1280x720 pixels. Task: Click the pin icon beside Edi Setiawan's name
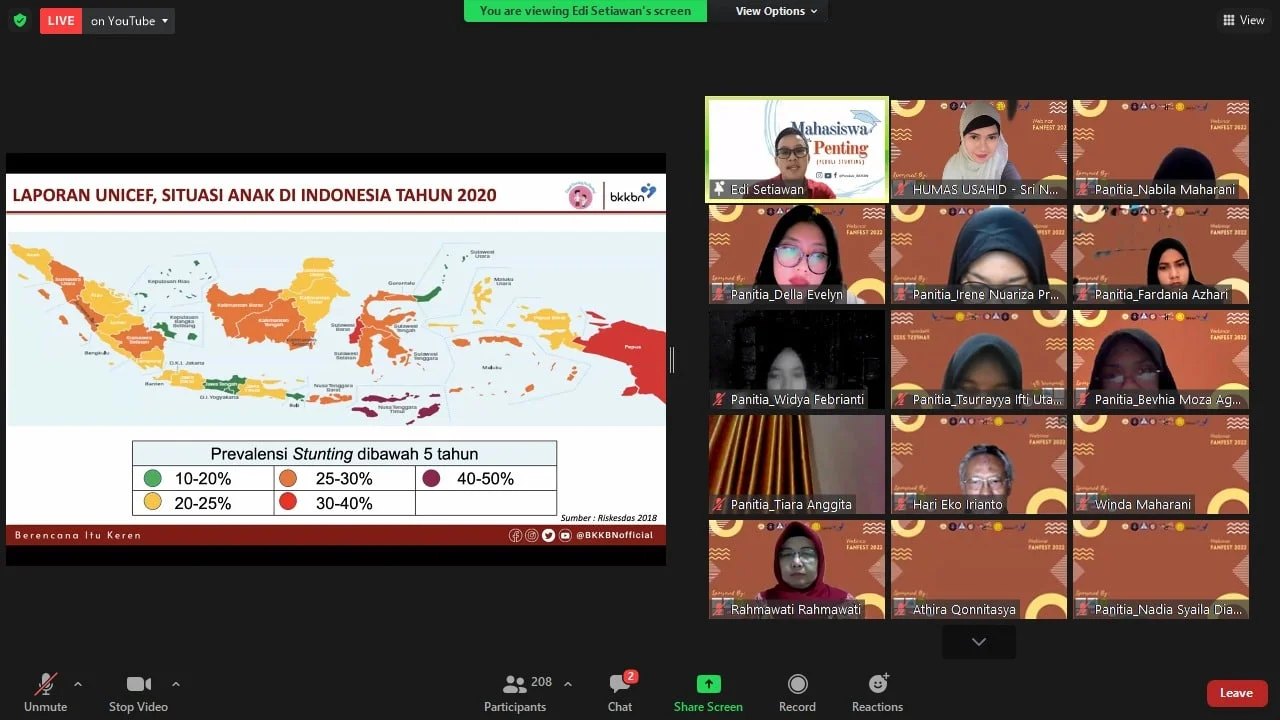[718, 189]
